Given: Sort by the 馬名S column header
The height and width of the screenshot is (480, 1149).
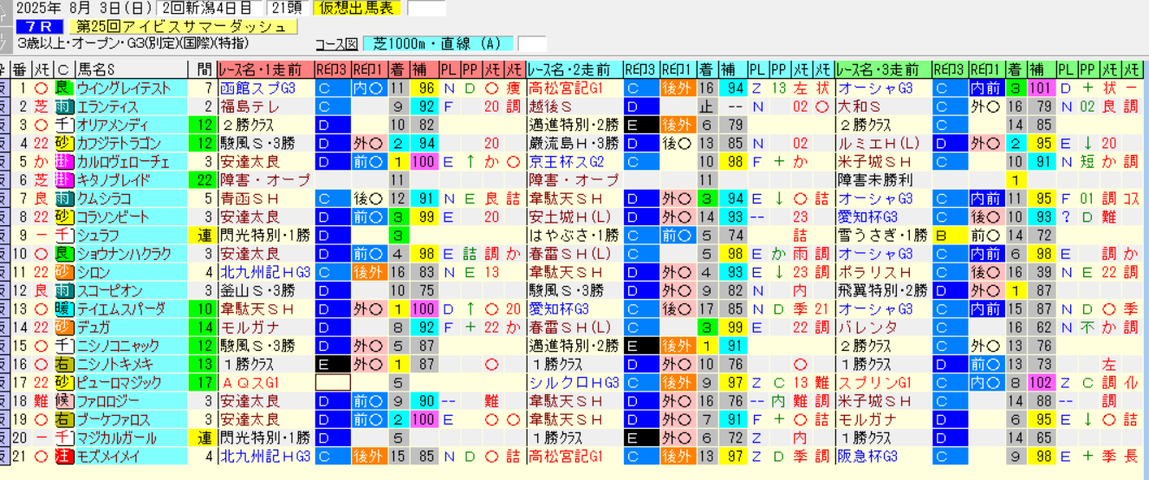Looking at the screenshot, I should click(130, 70).
